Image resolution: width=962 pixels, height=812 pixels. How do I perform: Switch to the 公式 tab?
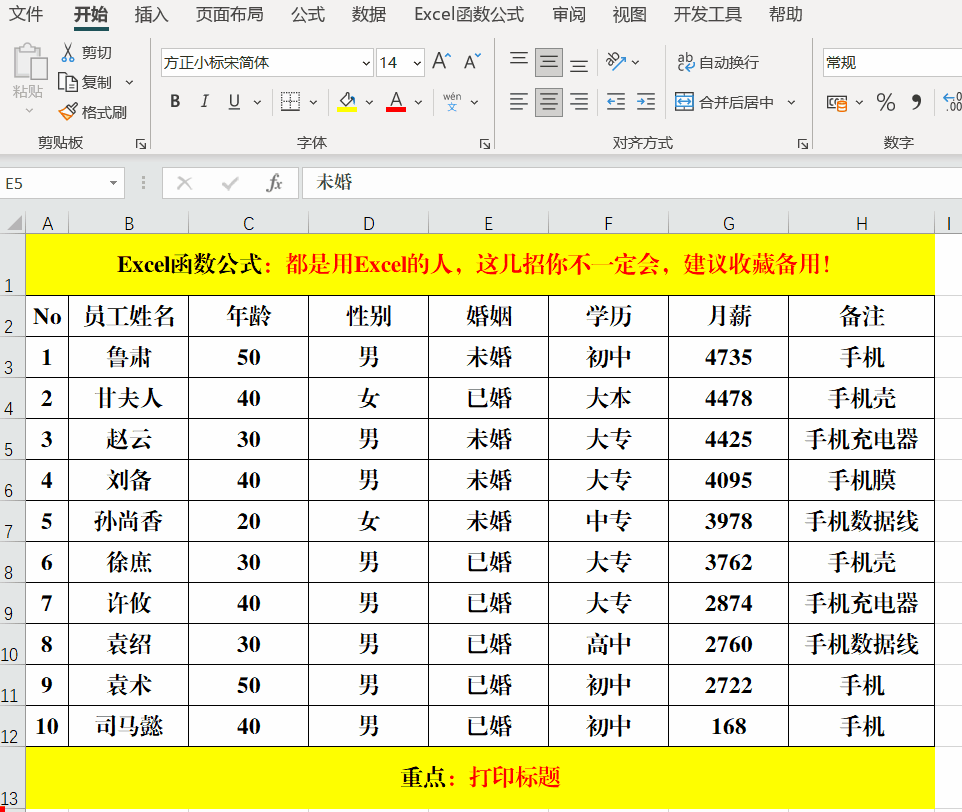[308, 14]
